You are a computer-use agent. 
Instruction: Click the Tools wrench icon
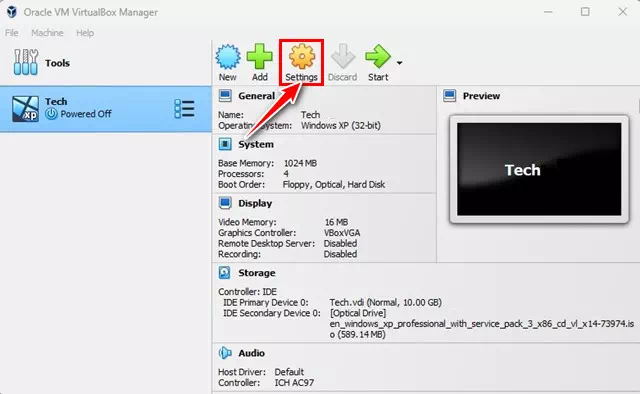click(26, 62)
